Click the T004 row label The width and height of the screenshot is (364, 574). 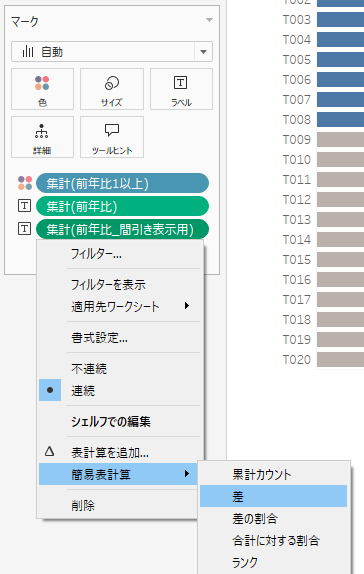297,40
